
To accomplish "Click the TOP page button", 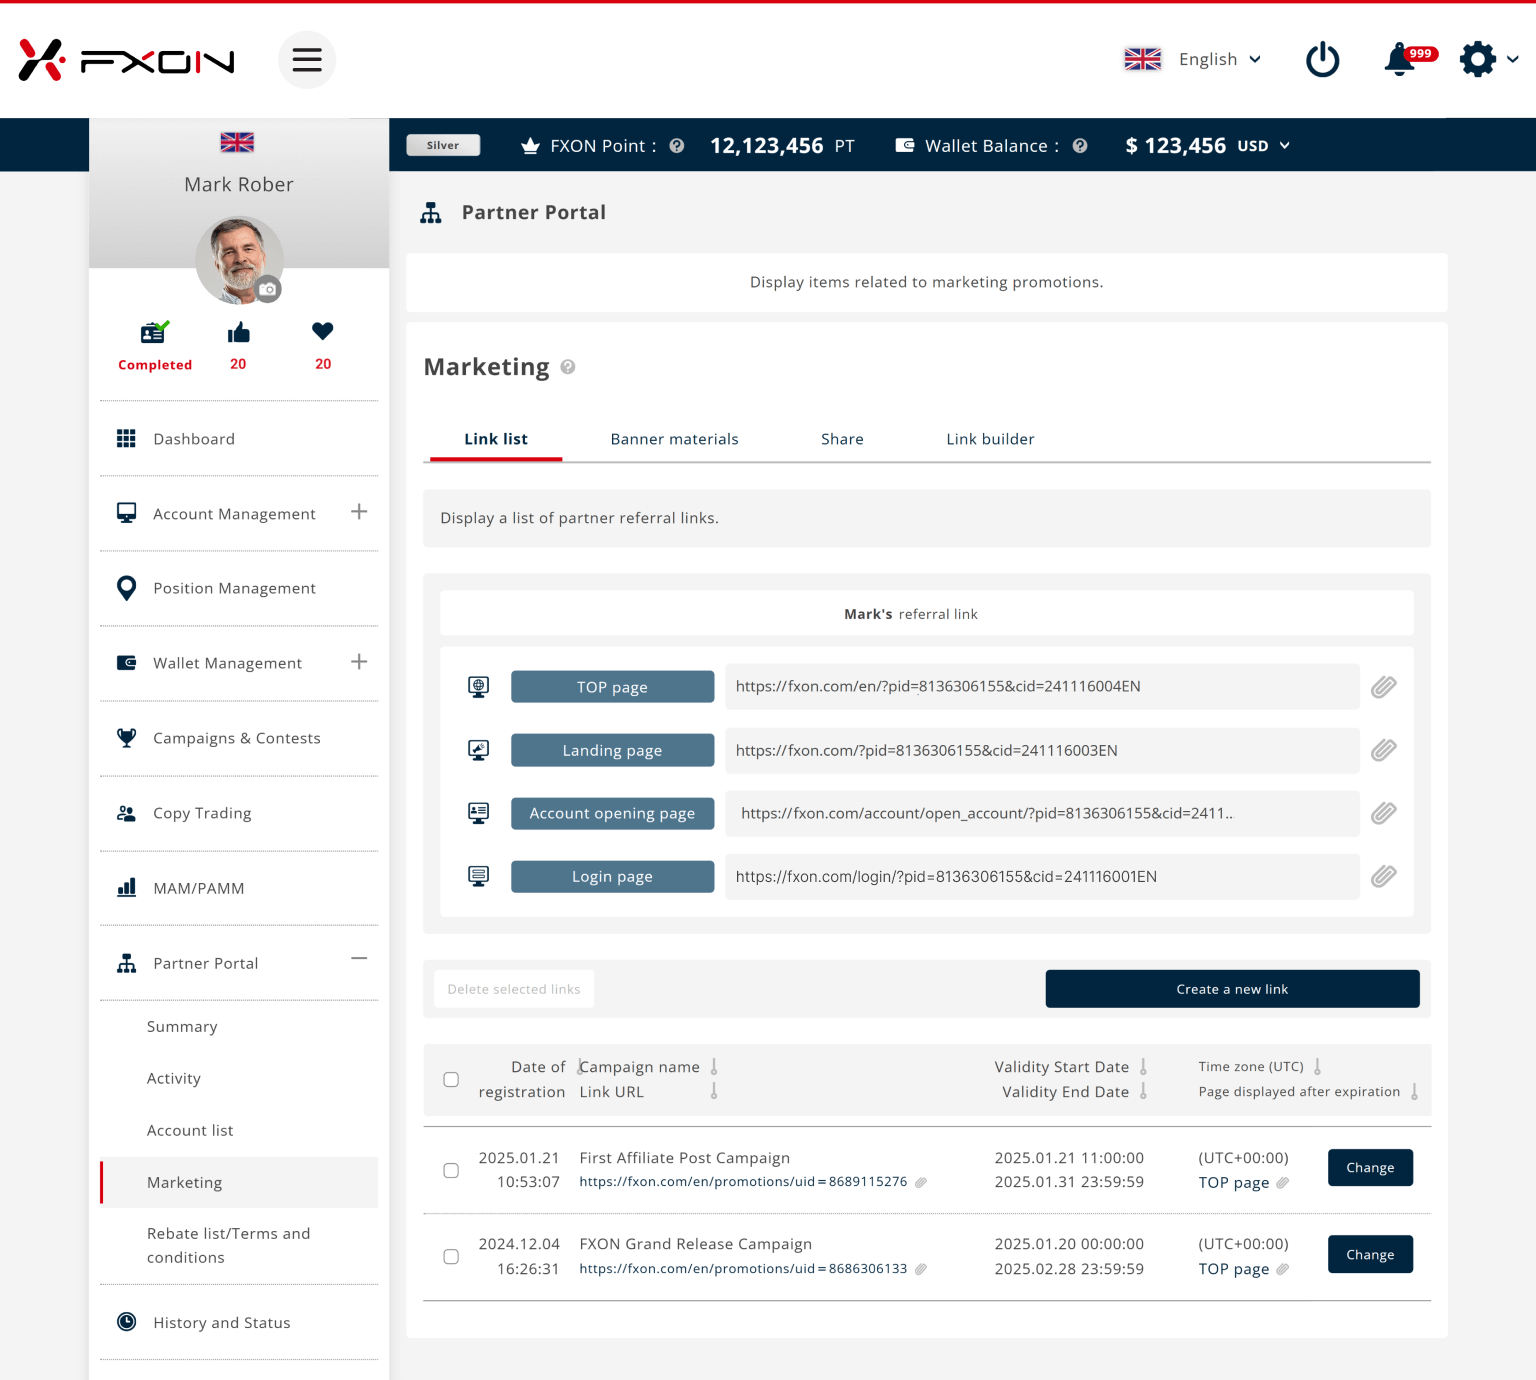I will pyautogui.click(x=612, y=687).
